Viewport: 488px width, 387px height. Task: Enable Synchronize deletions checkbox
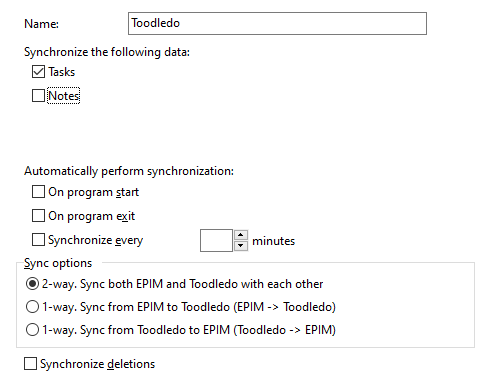(30, 364)
